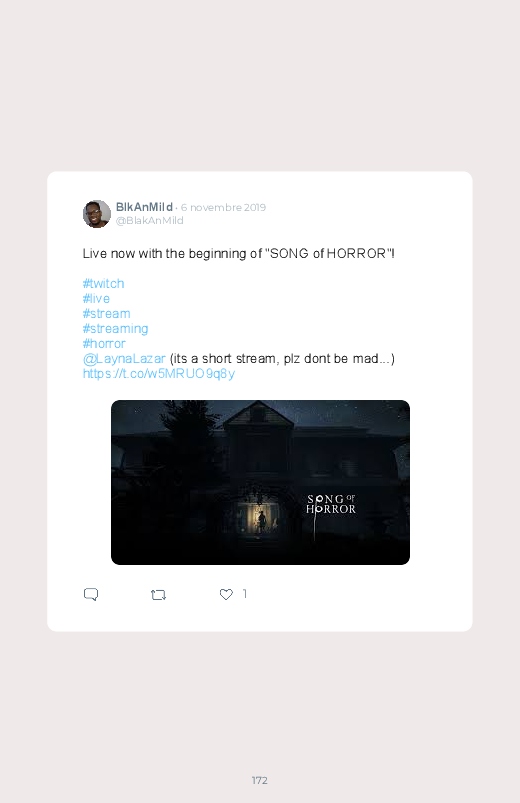The width and height of the screenshot is (520, 803).
Task: Open the #twitch hashtag
Action: tap(103, 283)
